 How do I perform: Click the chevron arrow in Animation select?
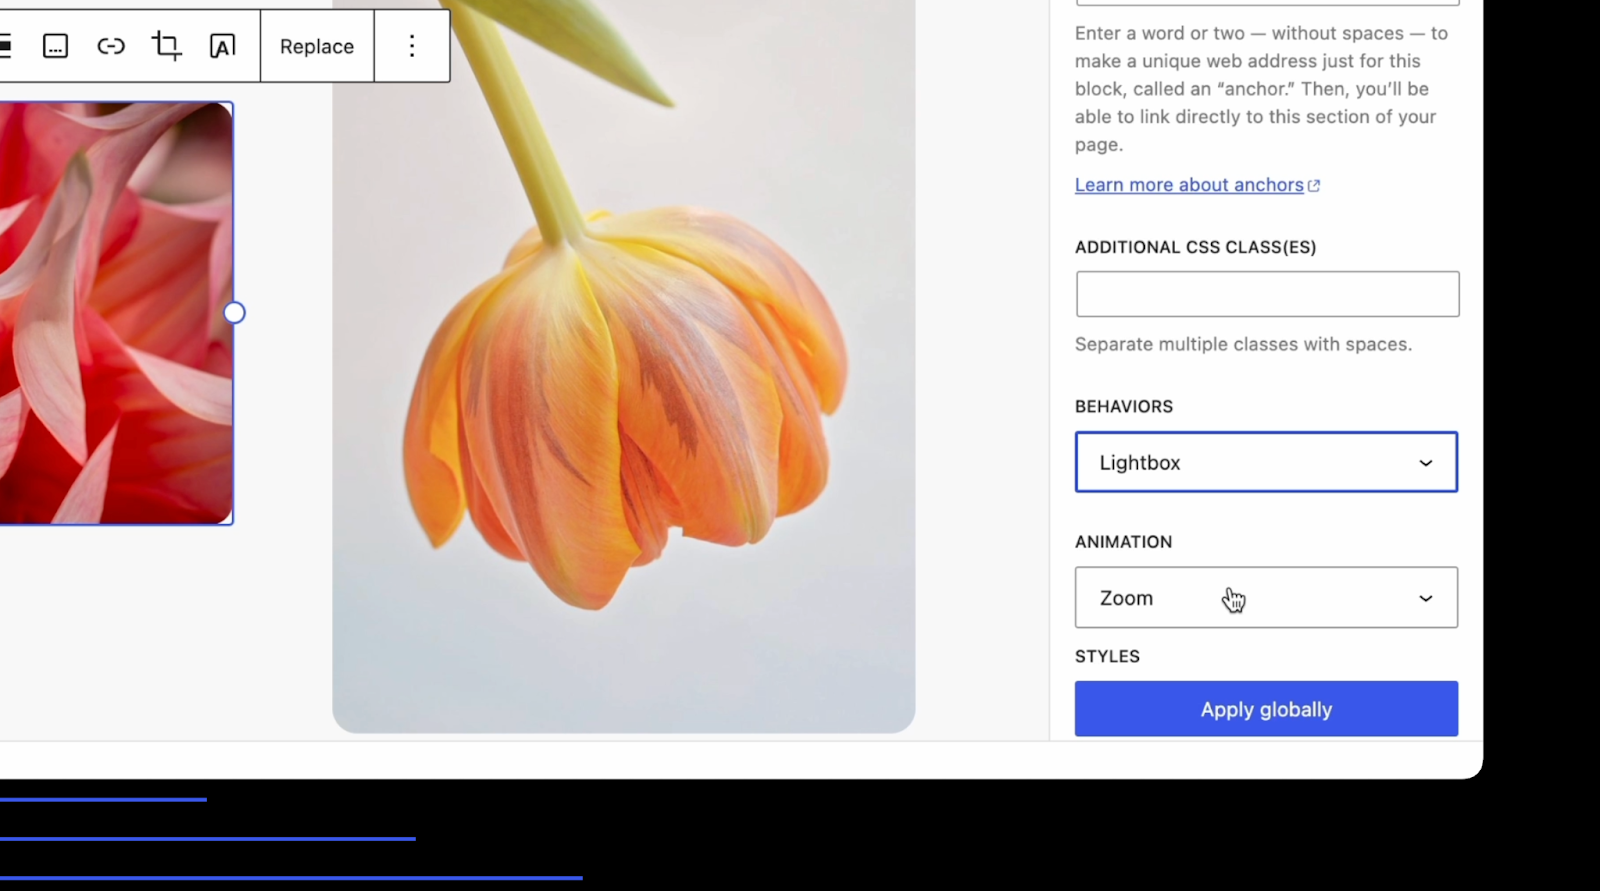tap(1425, 598)
